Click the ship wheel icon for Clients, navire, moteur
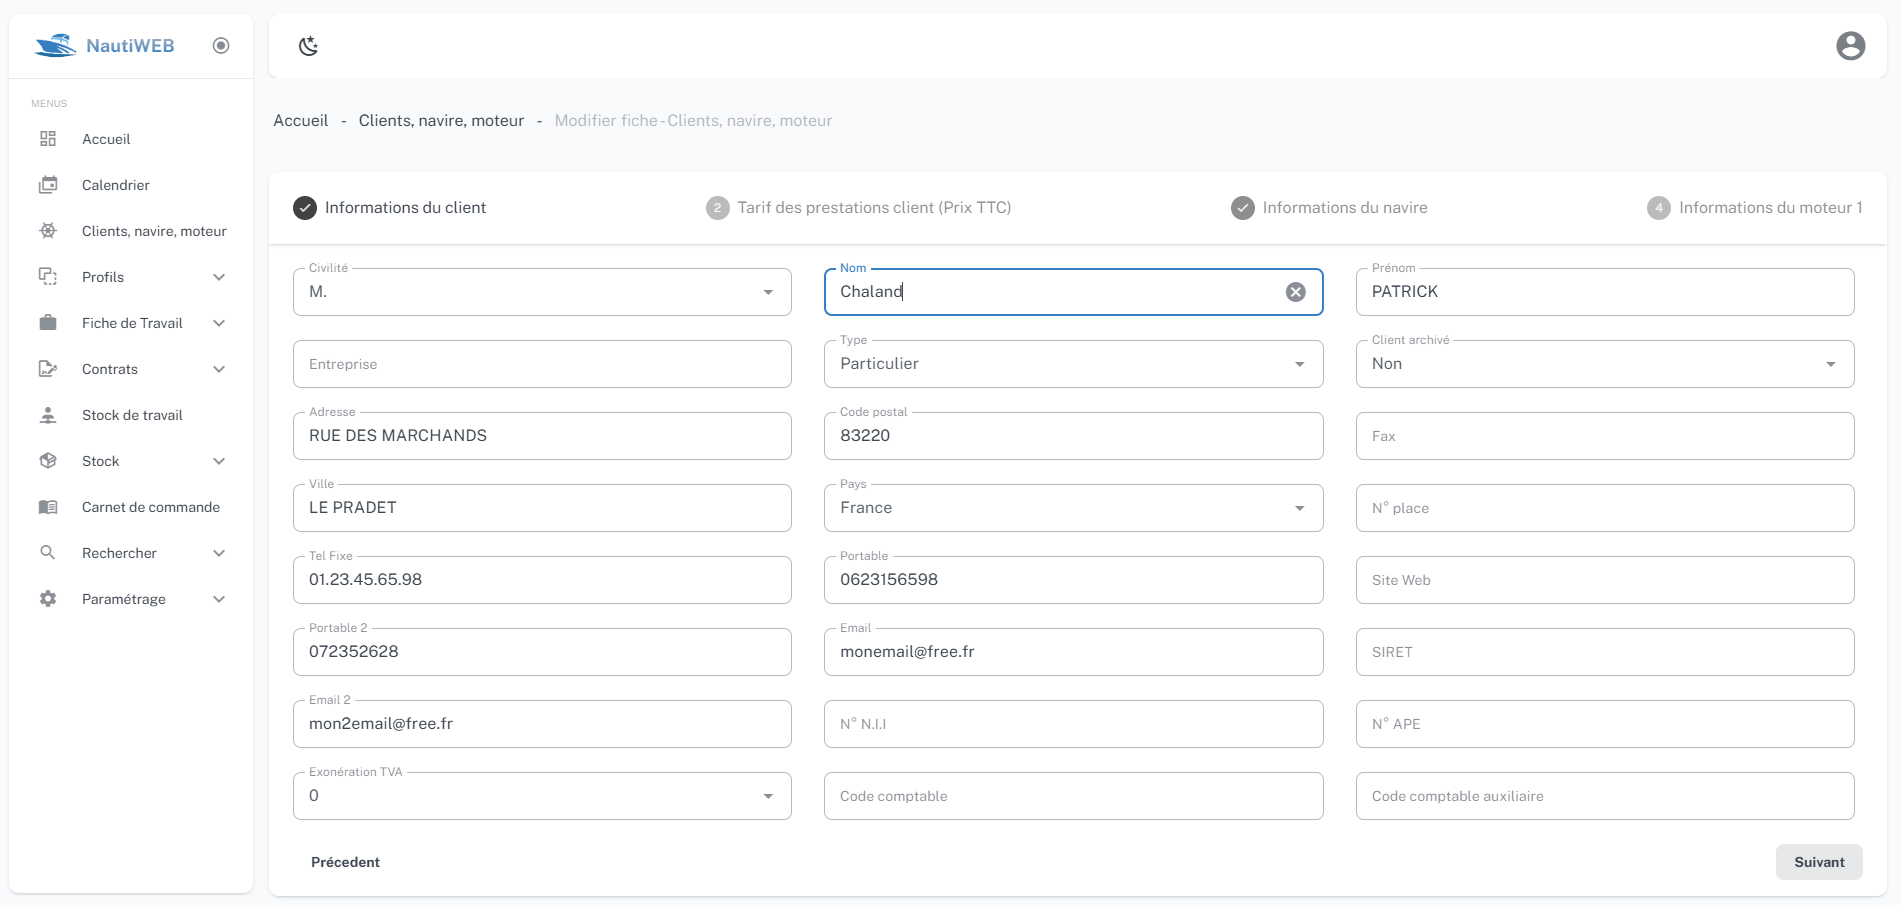Viewport: 1901px width, 905px height. point(48,231)
